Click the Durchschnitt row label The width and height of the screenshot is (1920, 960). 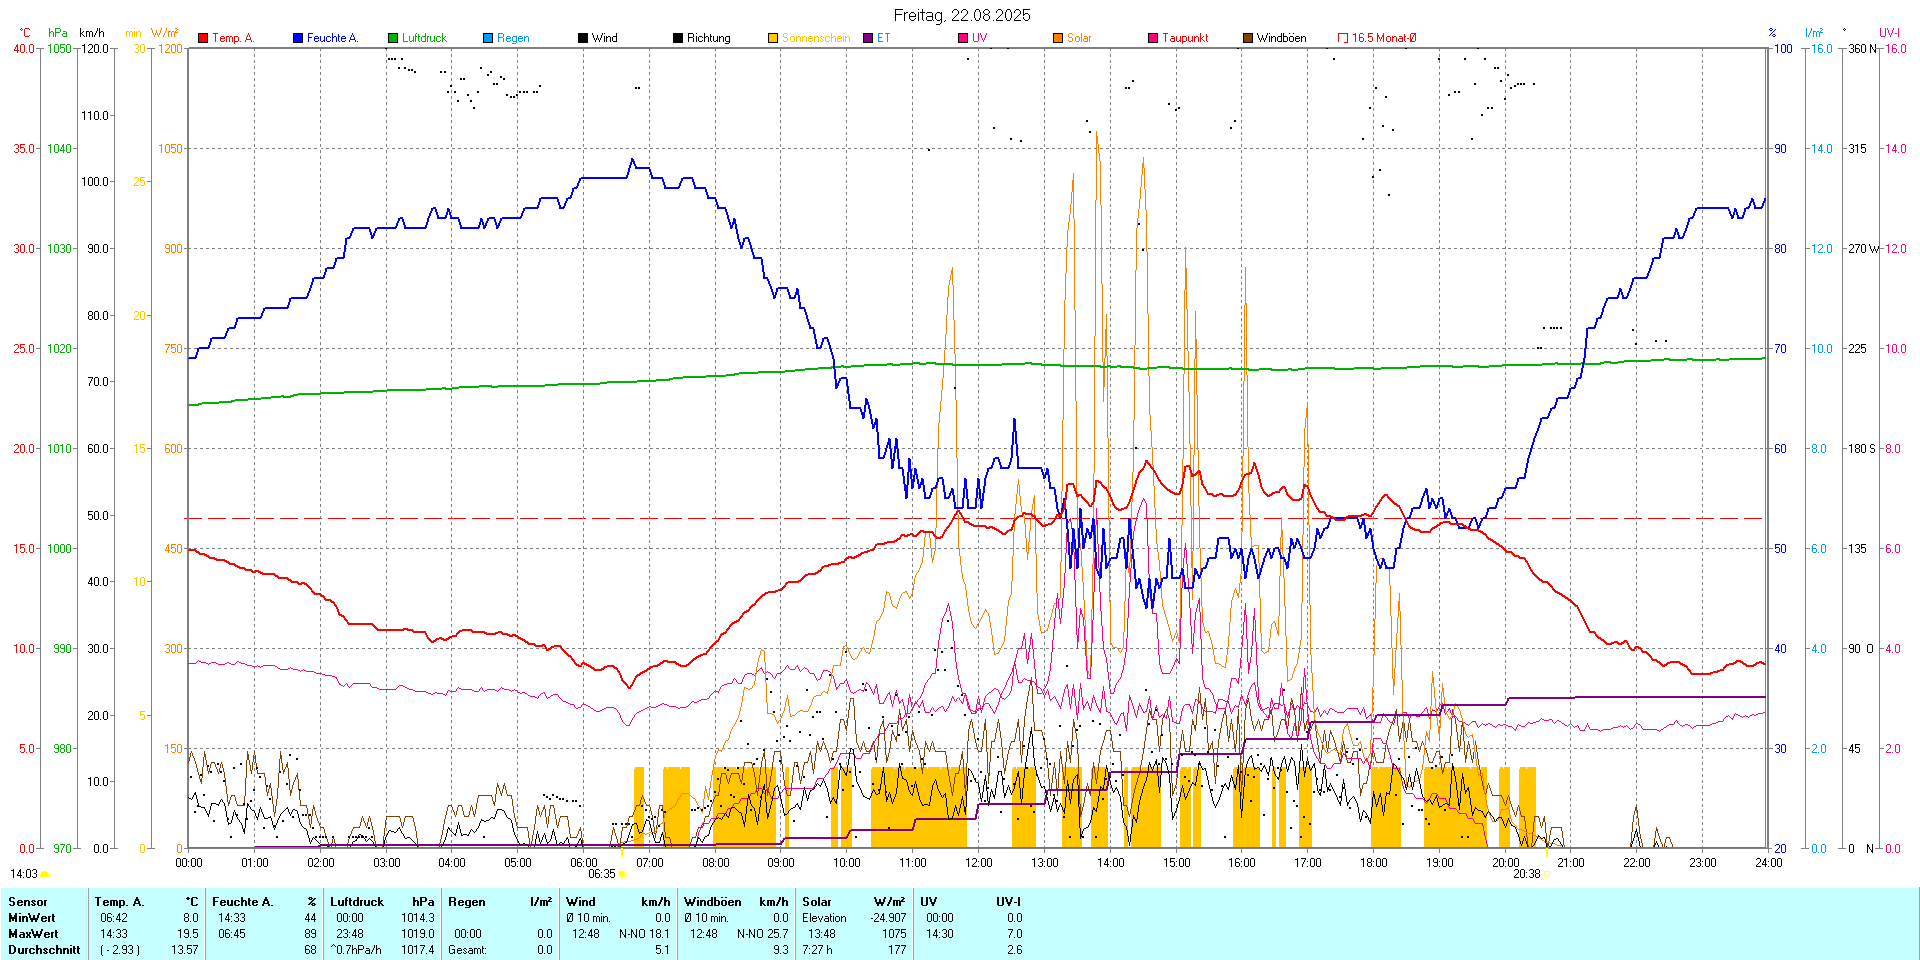point(44,950)
